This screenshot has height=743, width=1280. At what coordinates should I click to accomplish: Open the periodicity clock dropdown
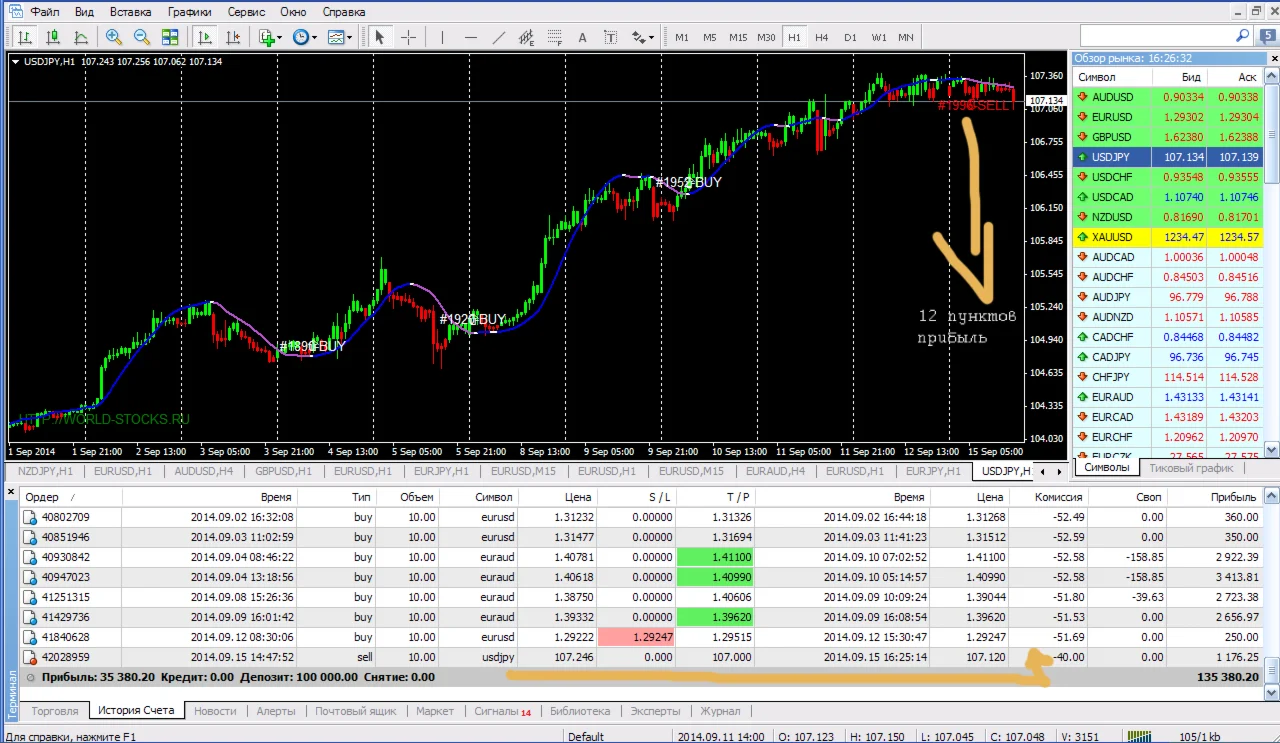point(304,37)
